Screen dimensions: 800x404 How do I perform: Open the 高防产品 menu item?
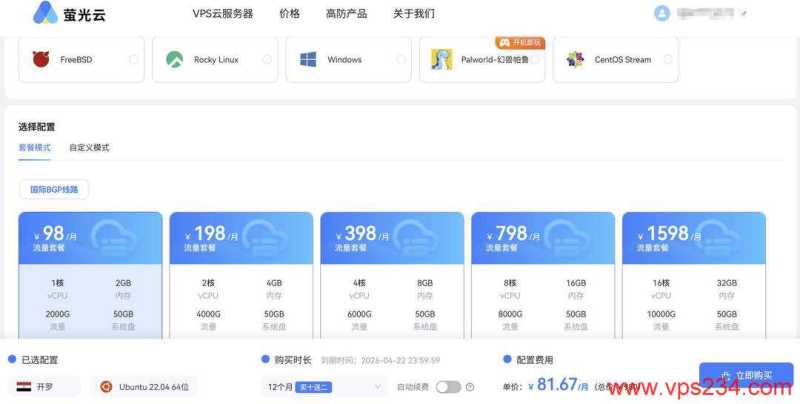(346, 14)
